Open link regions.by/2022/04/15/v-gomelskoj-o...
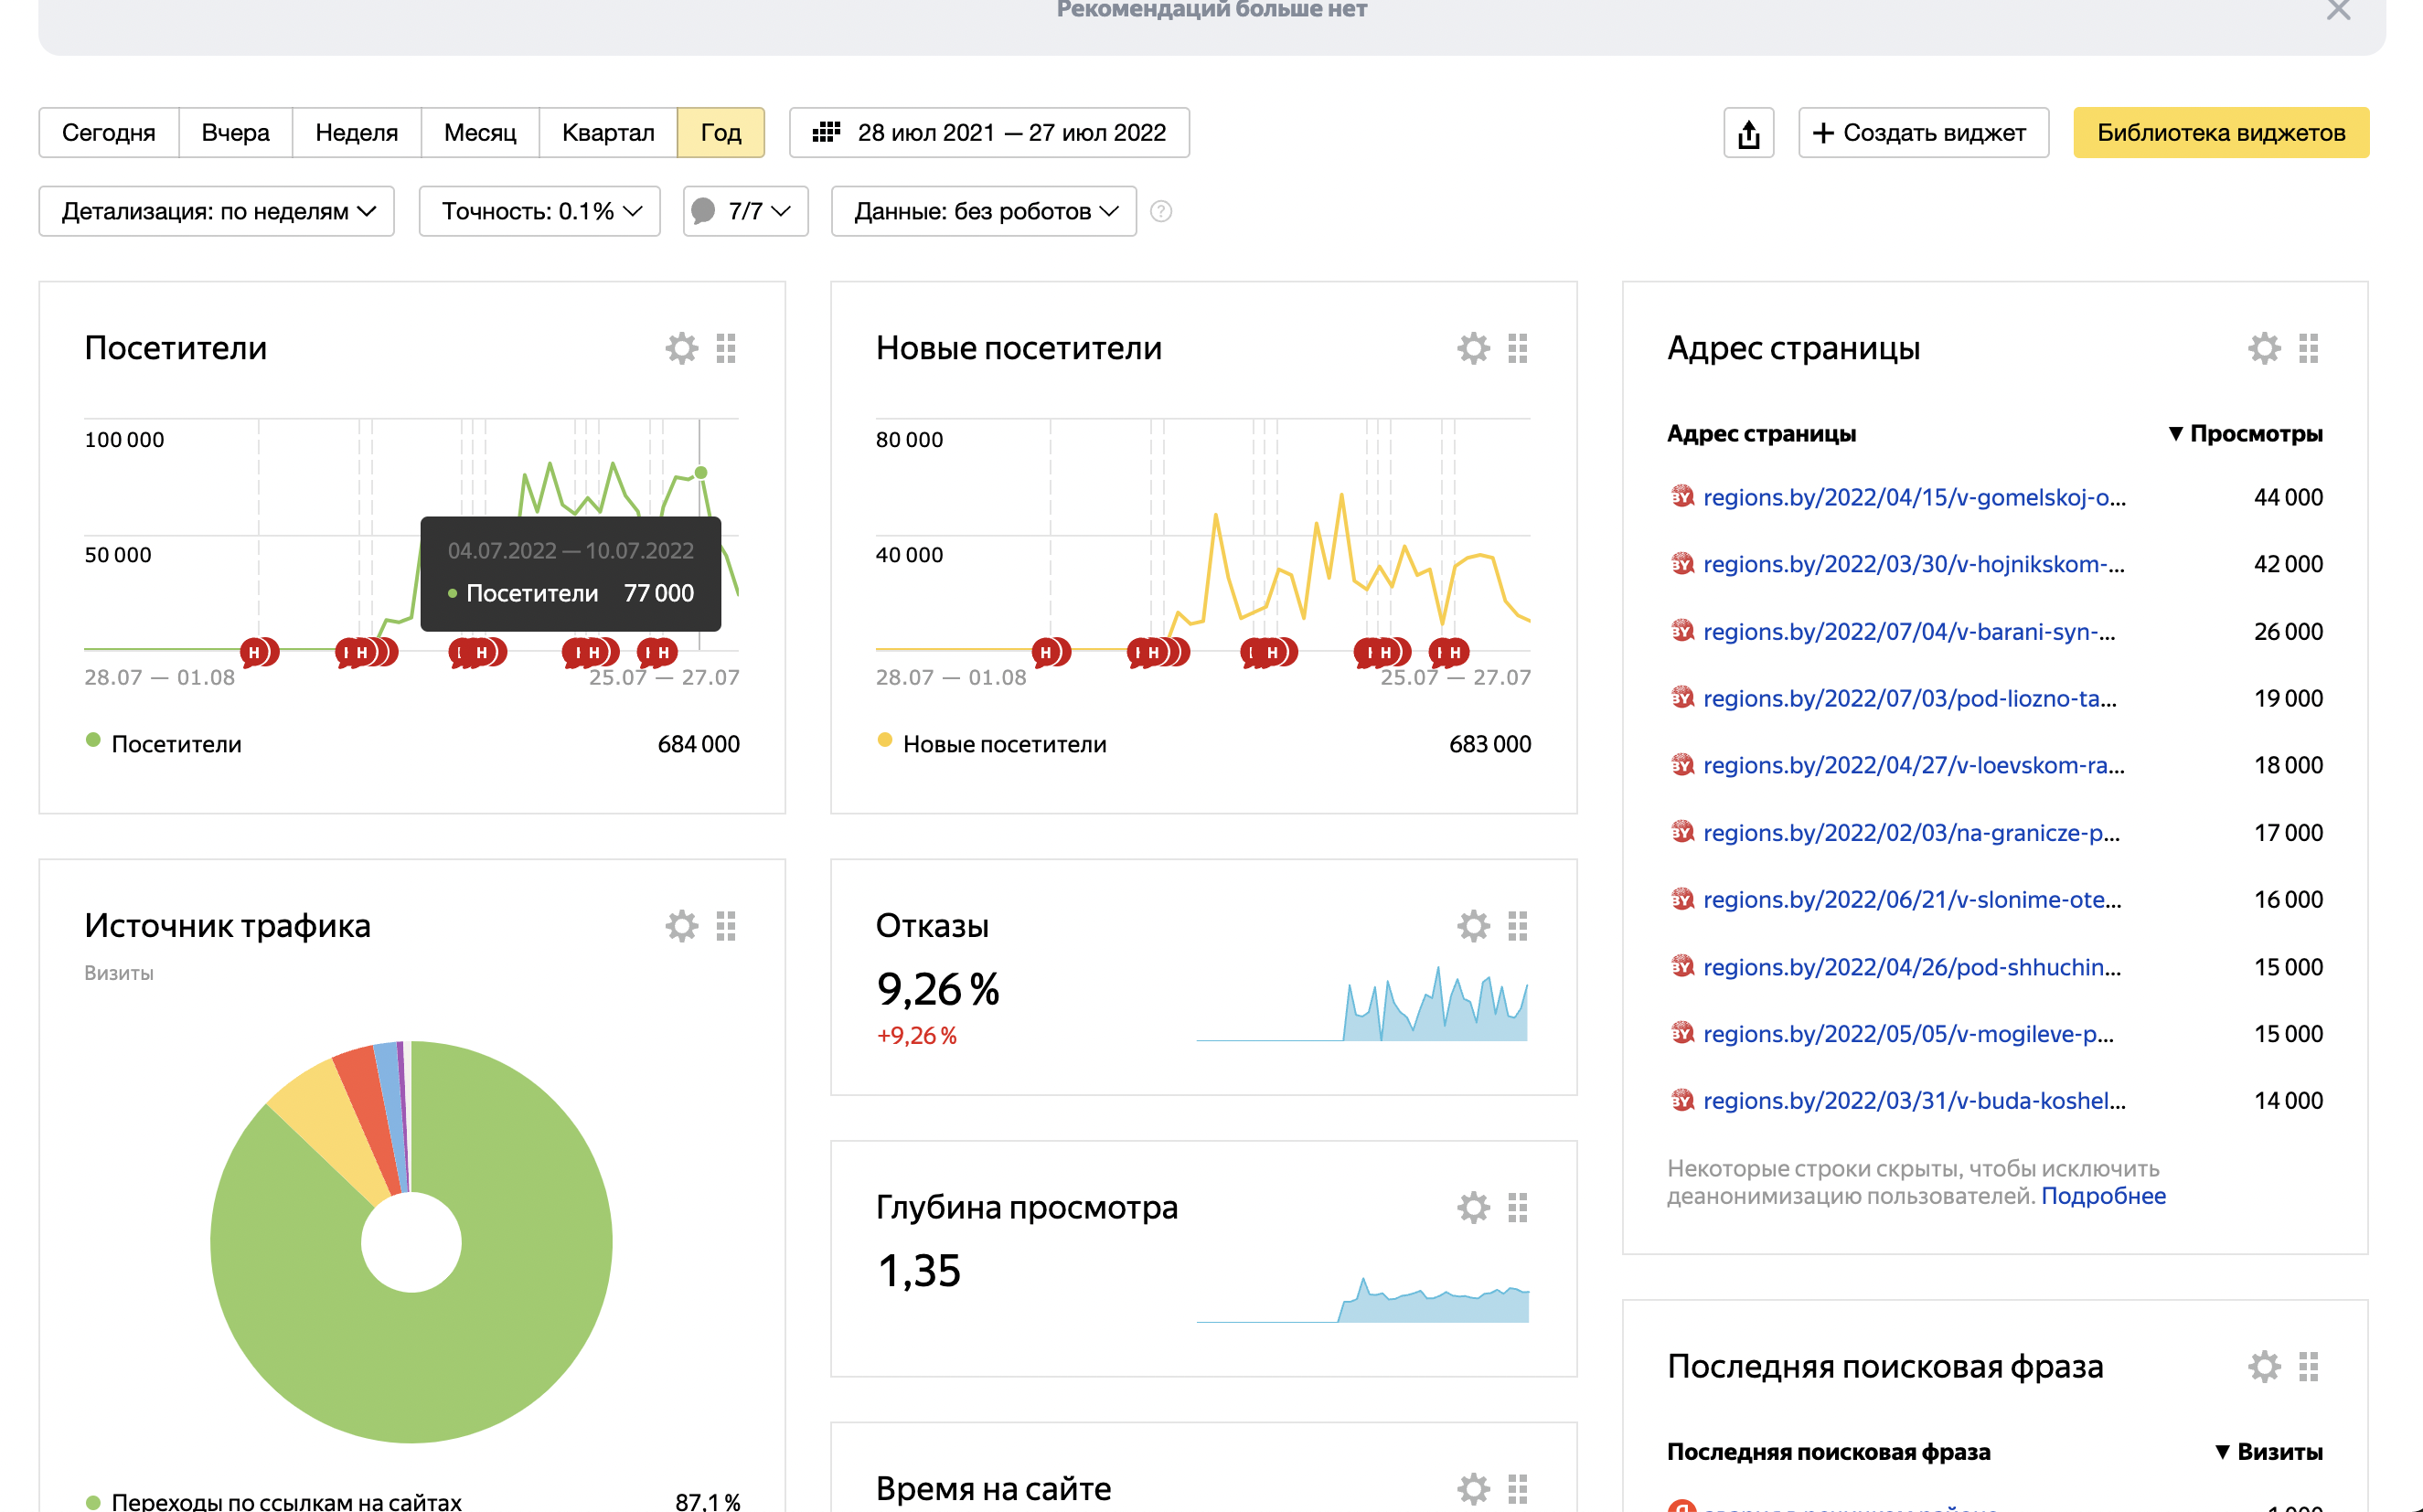The image size is (2423, 1512). 1914,498
